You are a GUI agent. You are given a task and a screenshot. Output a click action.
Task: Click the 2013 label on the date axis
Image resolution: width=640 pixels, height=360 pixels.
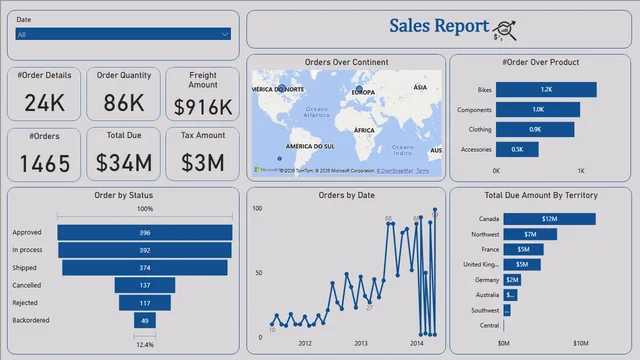[x=361, y=343]
